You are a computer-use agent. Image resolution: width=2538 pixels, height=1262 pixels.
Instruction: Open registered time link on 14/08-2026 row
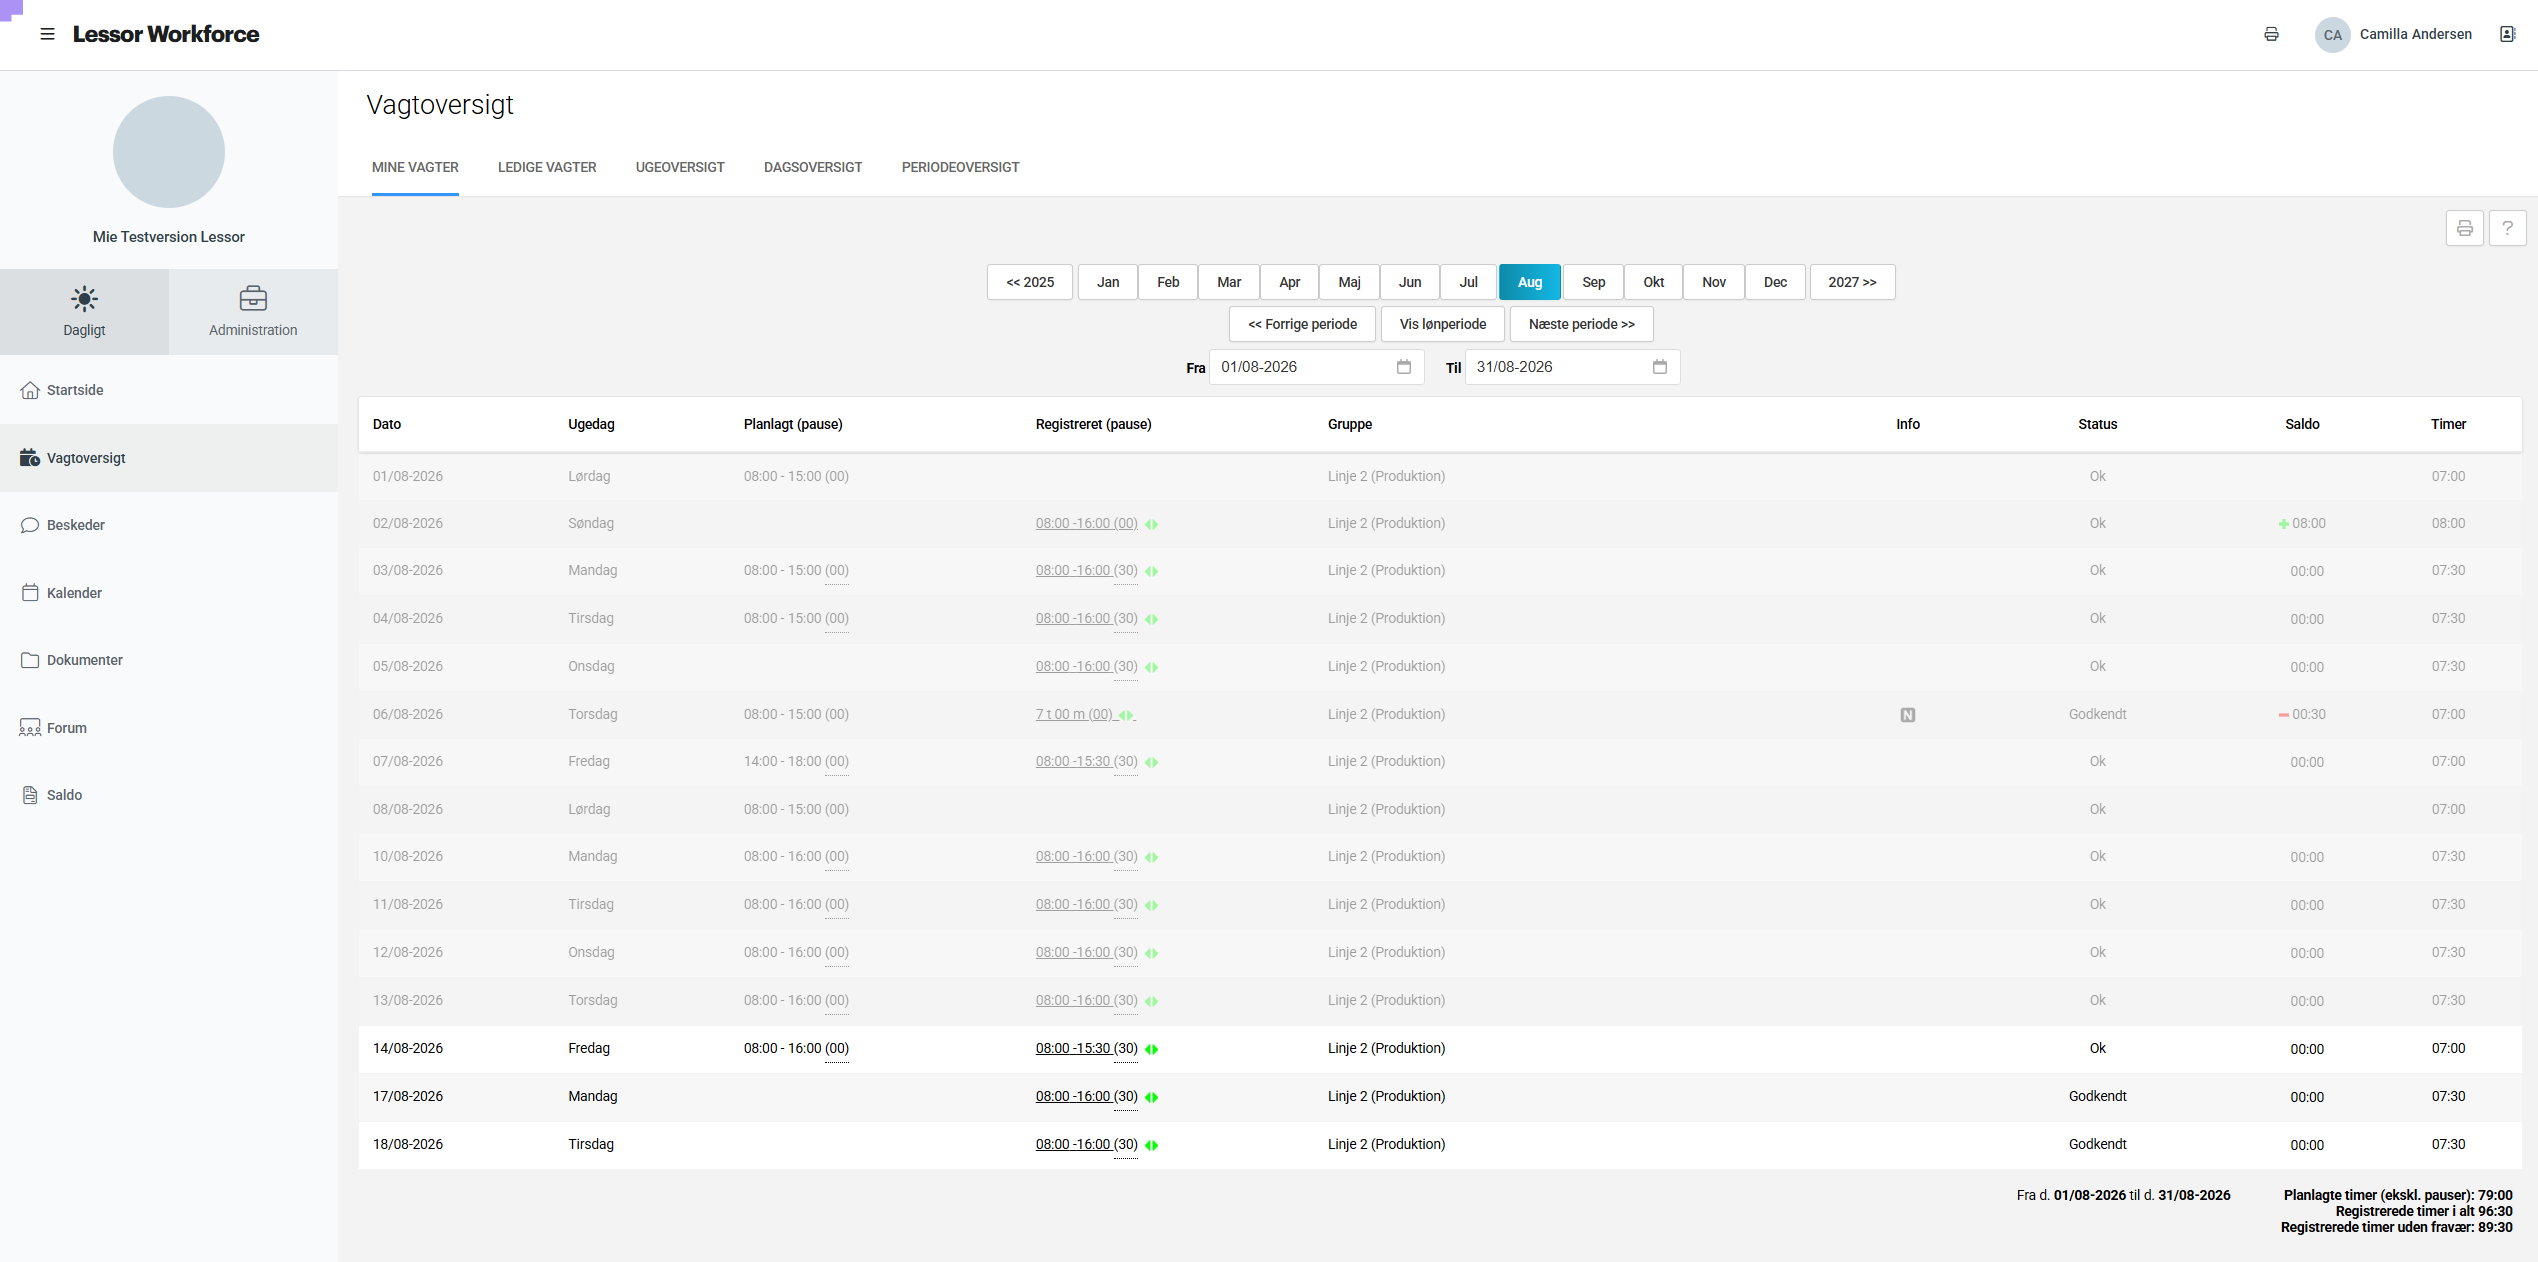tap(1086, 1048)
